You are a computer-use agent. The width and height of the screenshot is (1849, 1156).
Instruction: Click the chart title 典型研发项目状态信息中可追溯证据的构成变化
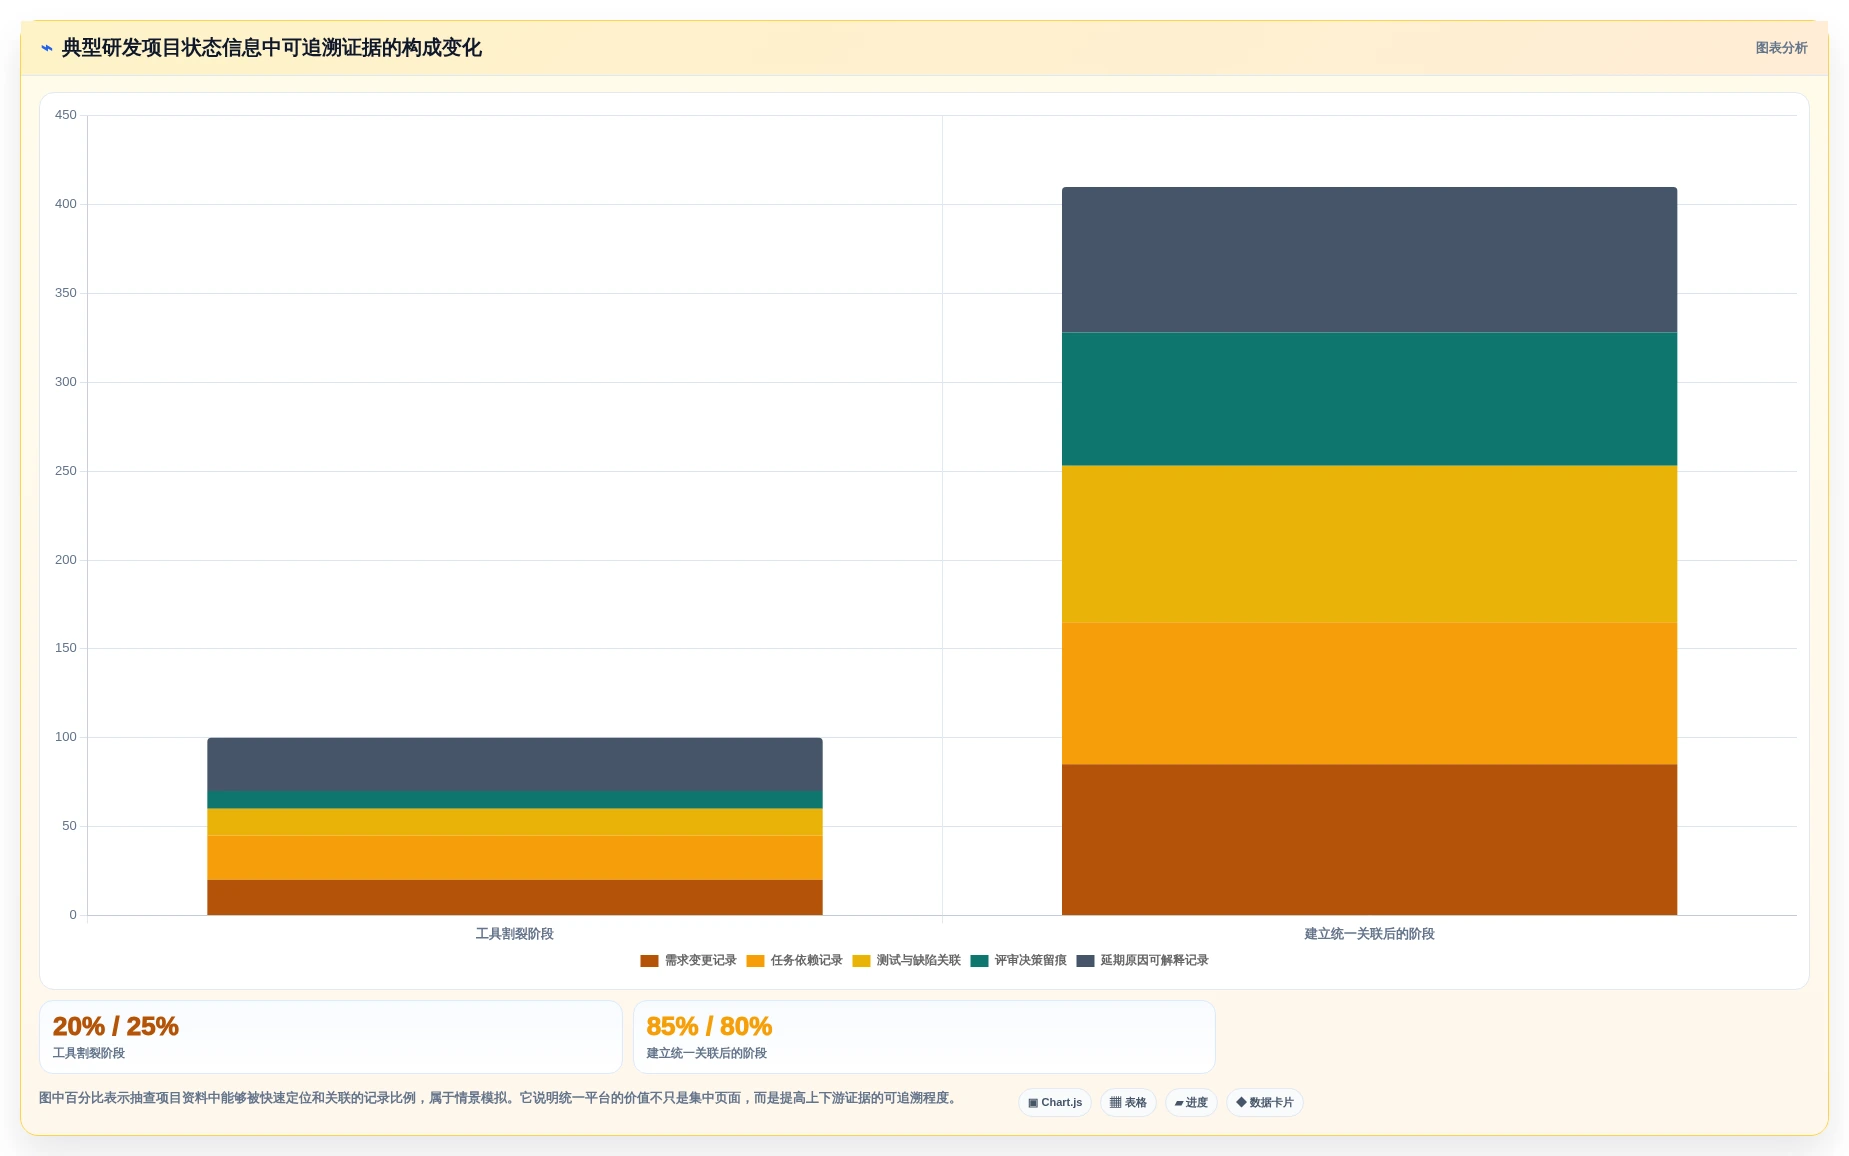coord(272,48)
